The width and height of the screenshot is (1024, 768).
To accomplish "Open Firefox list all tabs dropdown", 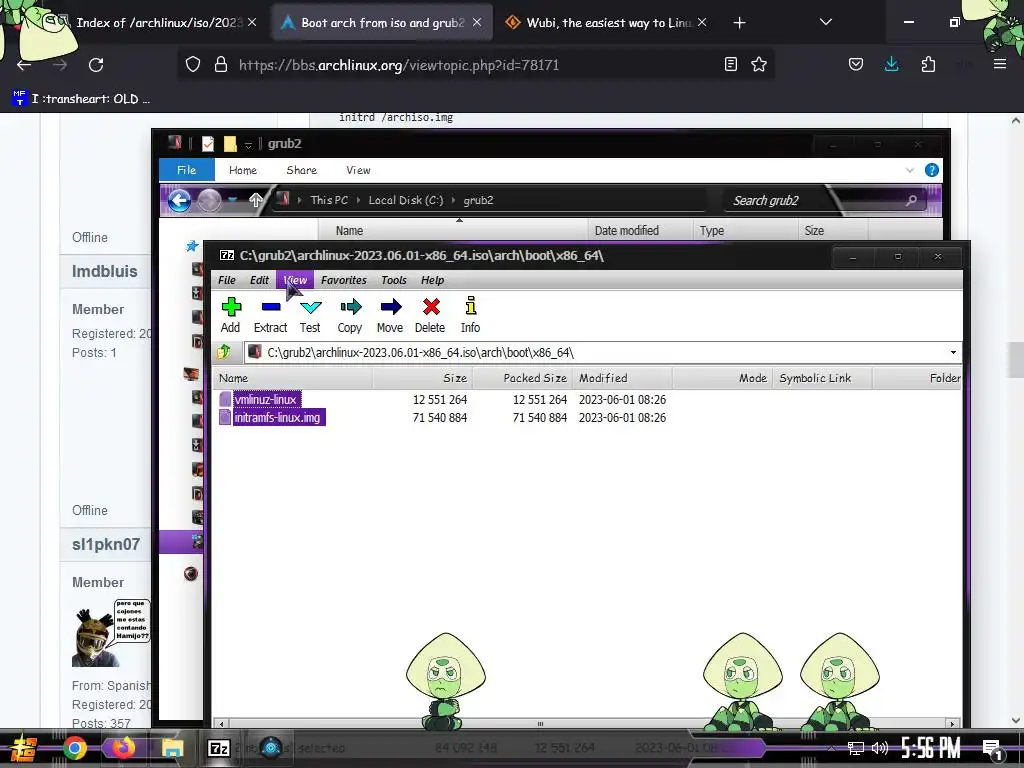I will point(825,23).
